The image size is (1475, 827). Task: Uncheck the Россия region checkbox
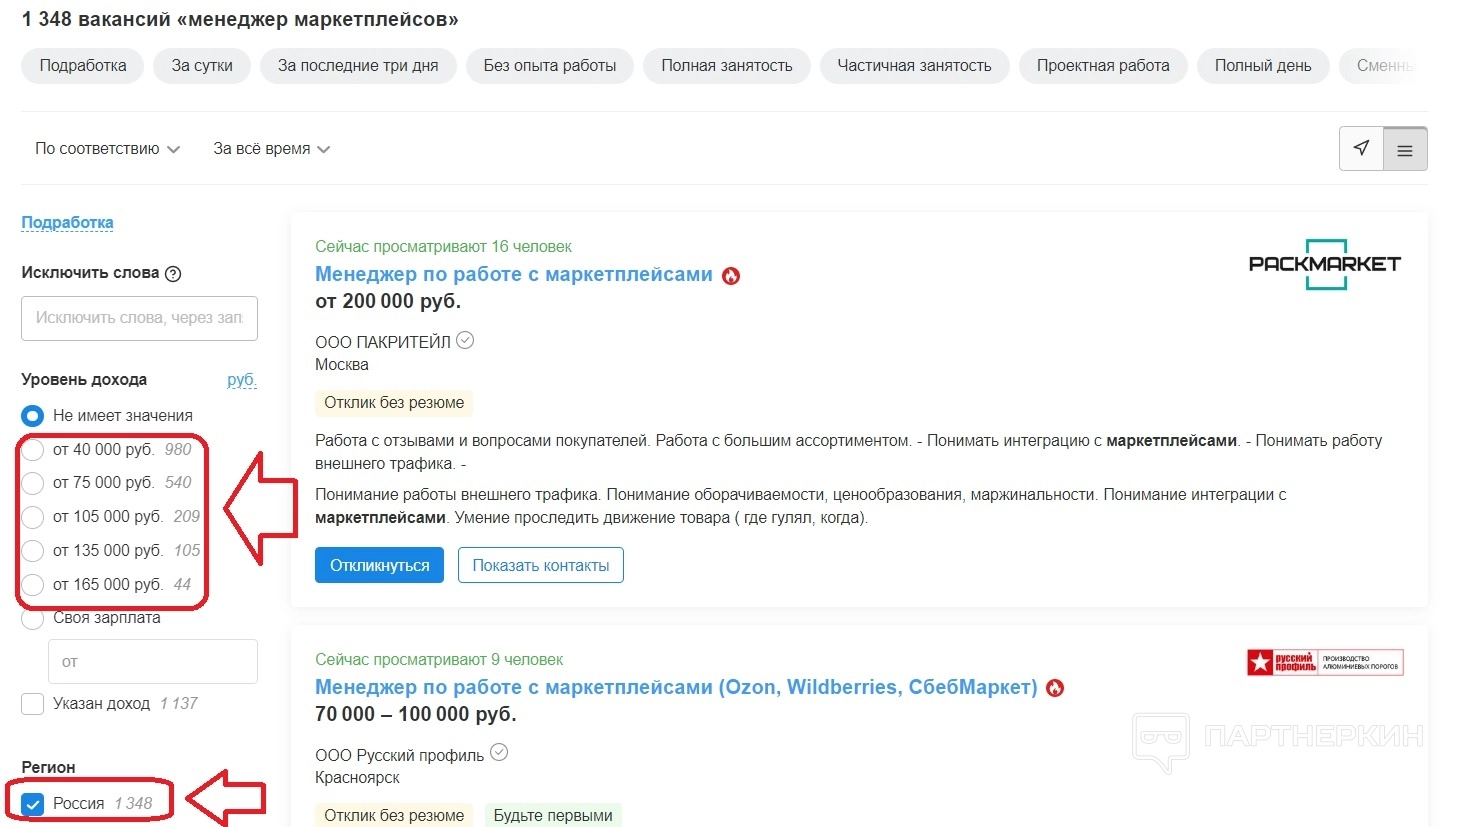click(x=33, y=804)
